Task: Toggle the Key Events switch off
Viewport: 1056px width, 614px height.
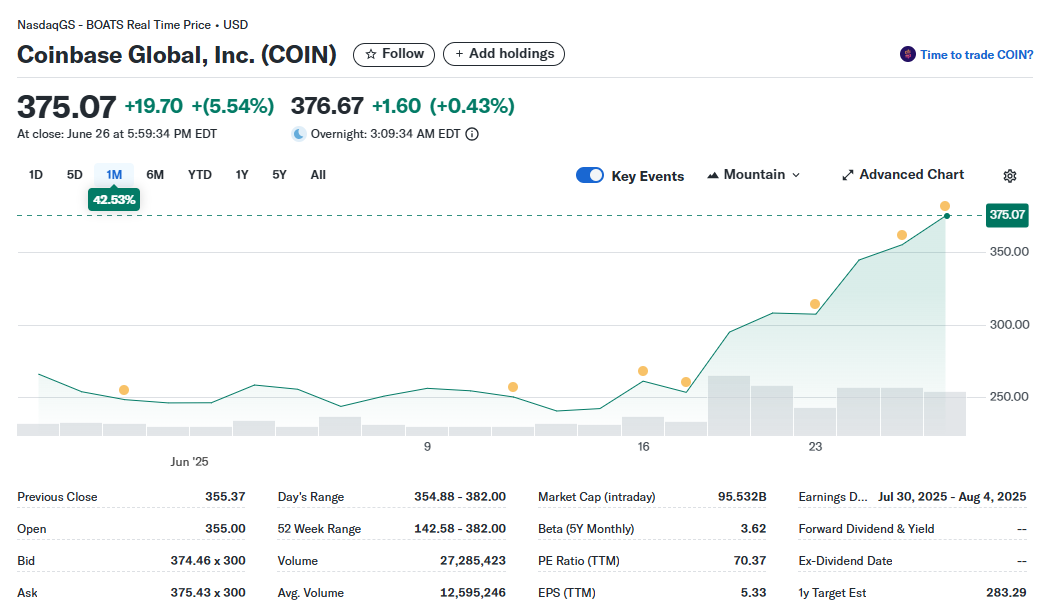Action: (x=590, y=175)
